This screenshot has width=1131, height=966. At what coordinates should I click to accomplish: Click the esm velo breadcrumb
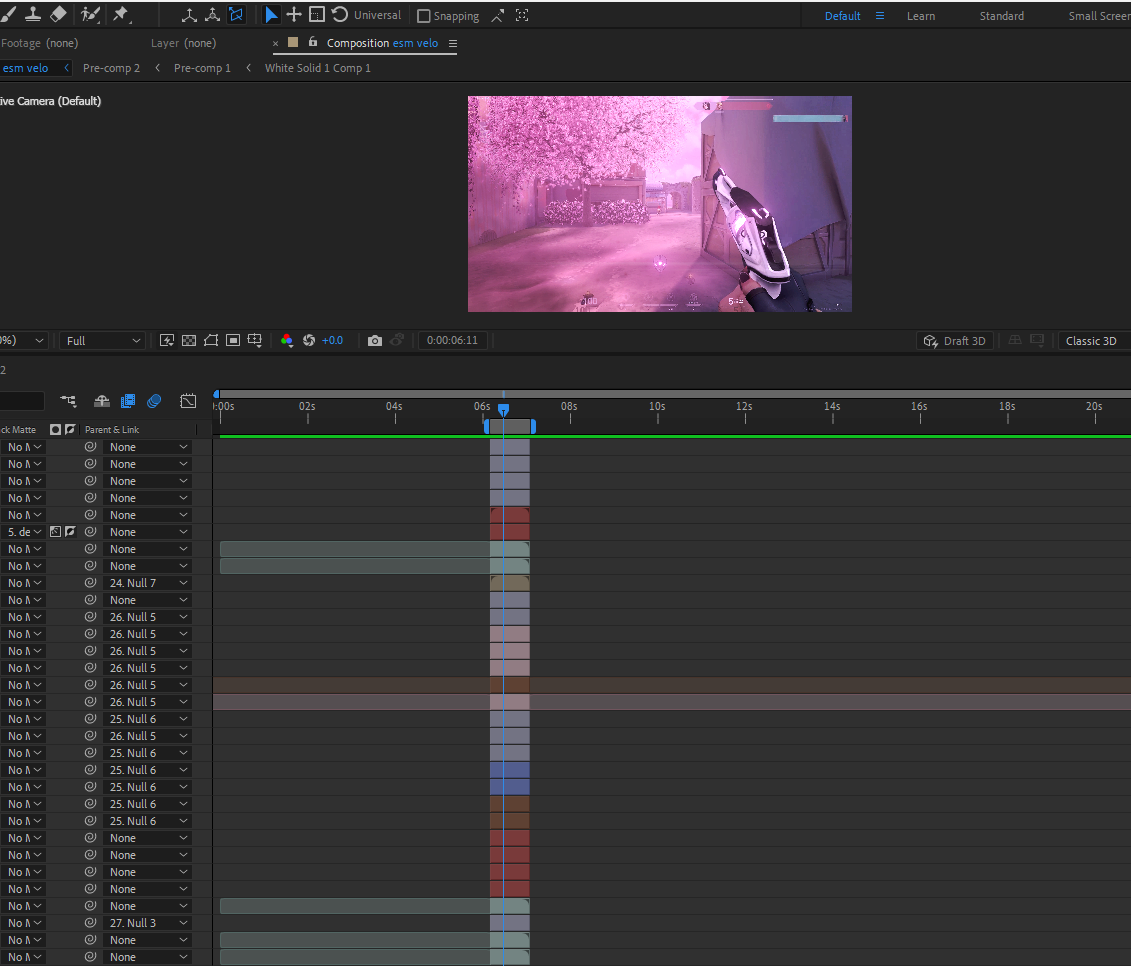[25, 68]
